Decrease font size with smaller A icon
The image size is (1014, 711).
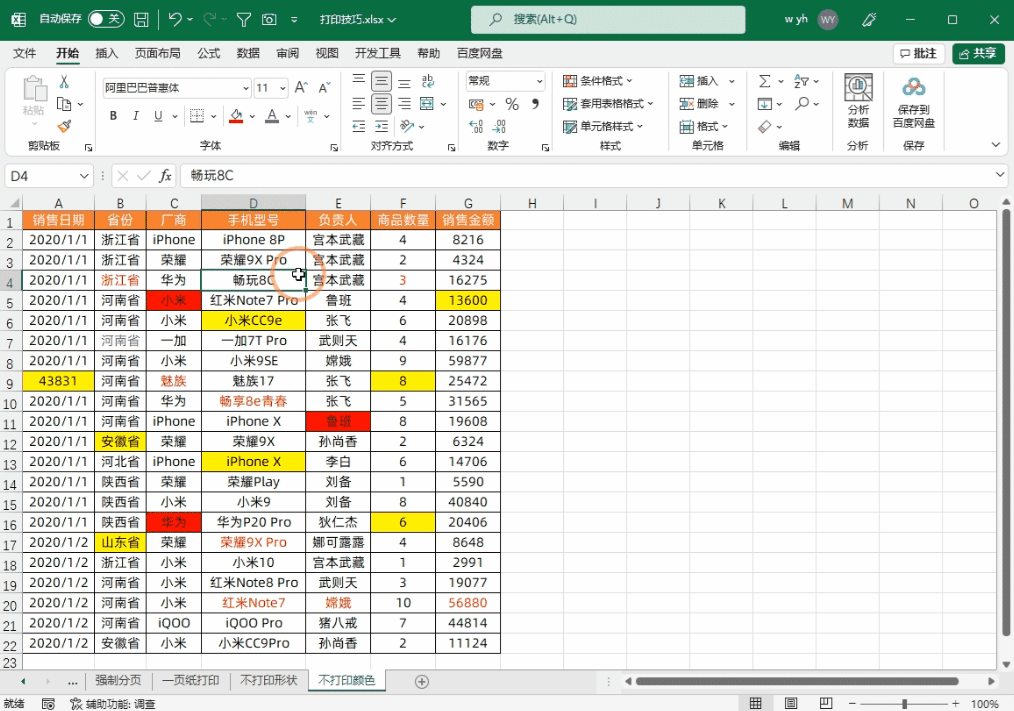click(325, 87)
